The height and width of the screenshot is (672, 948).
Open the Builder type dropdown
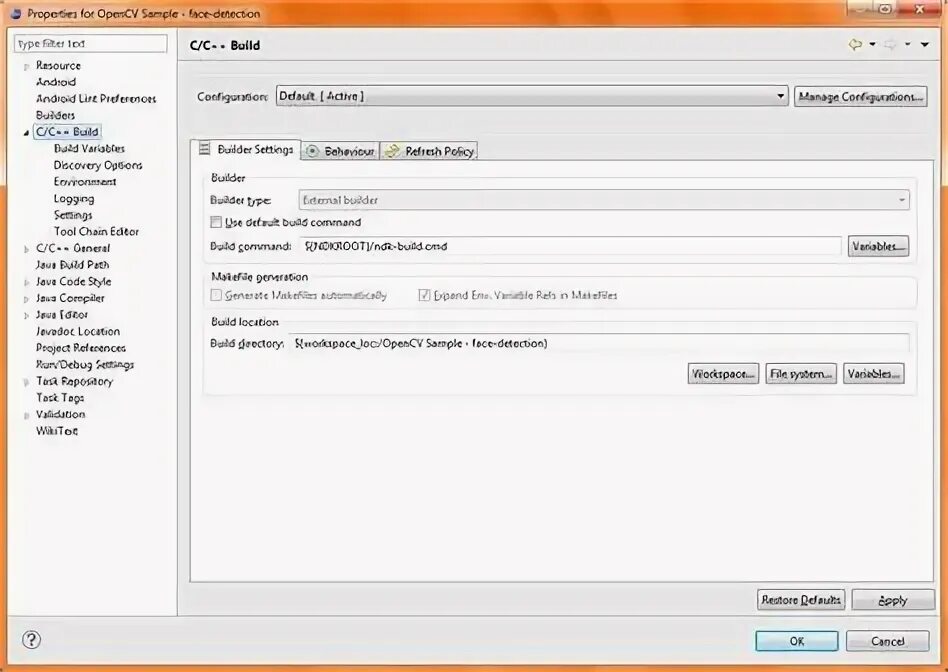tap(604, 200)
